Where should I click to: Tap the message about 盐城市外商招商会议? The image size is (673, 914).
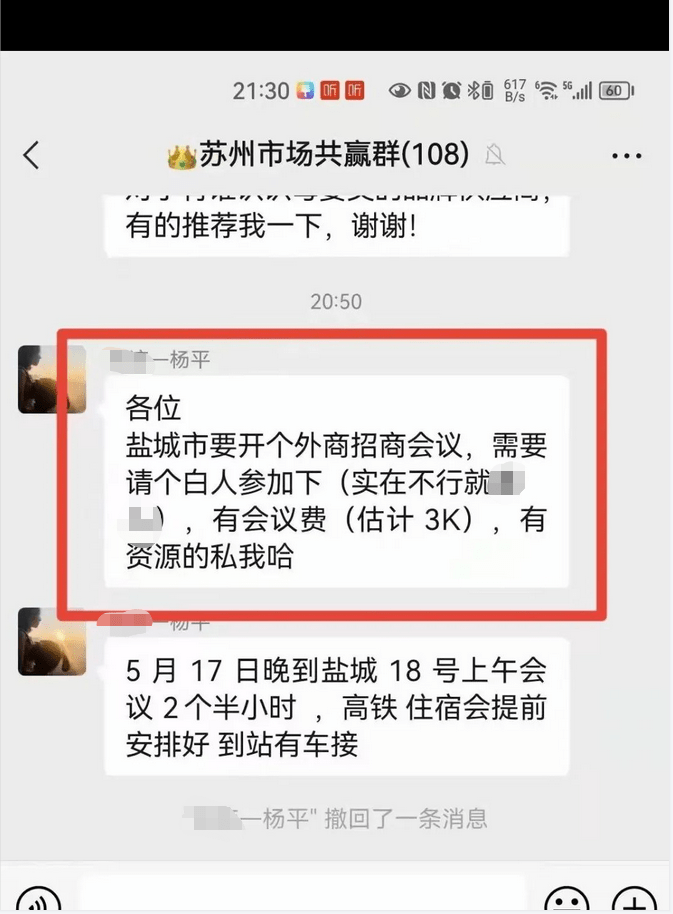[336, 481]
